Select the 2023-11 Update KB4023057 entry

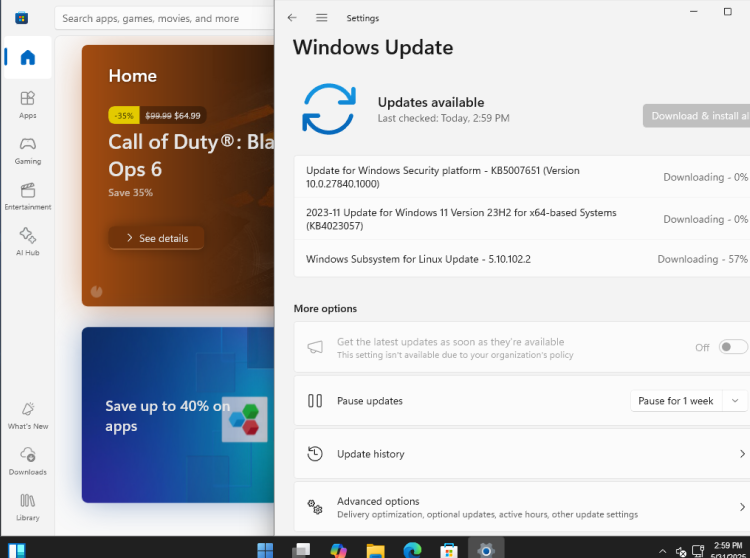click(x=522, y=219)
